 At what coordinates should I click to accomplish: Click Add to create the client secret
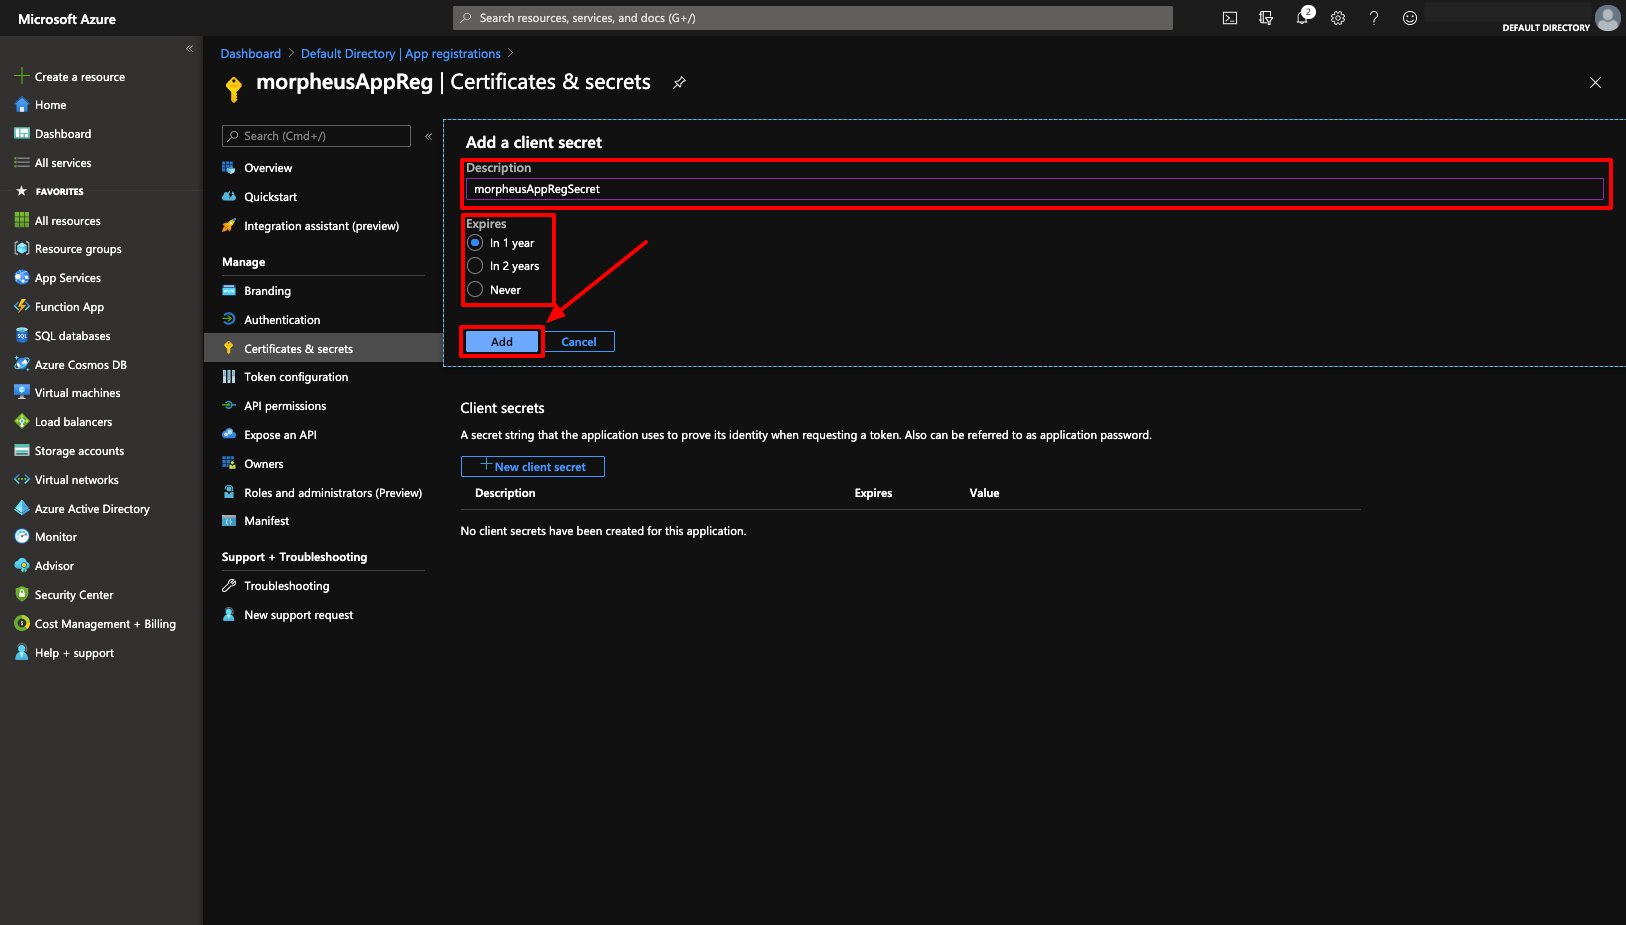pos(500,341)
